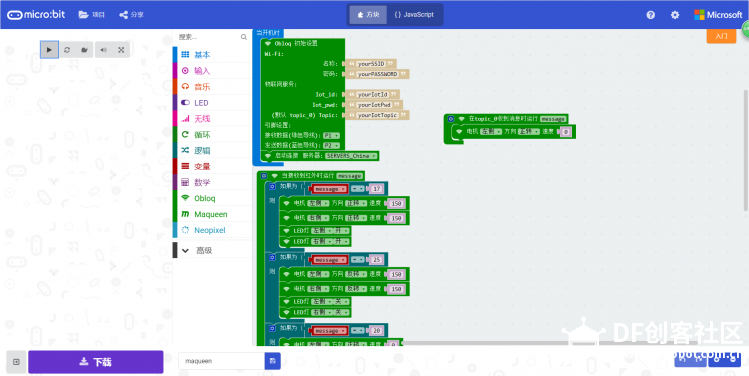
Task: Open motor side dropdown in topic_0 block
Action: [x=491, y=131]
